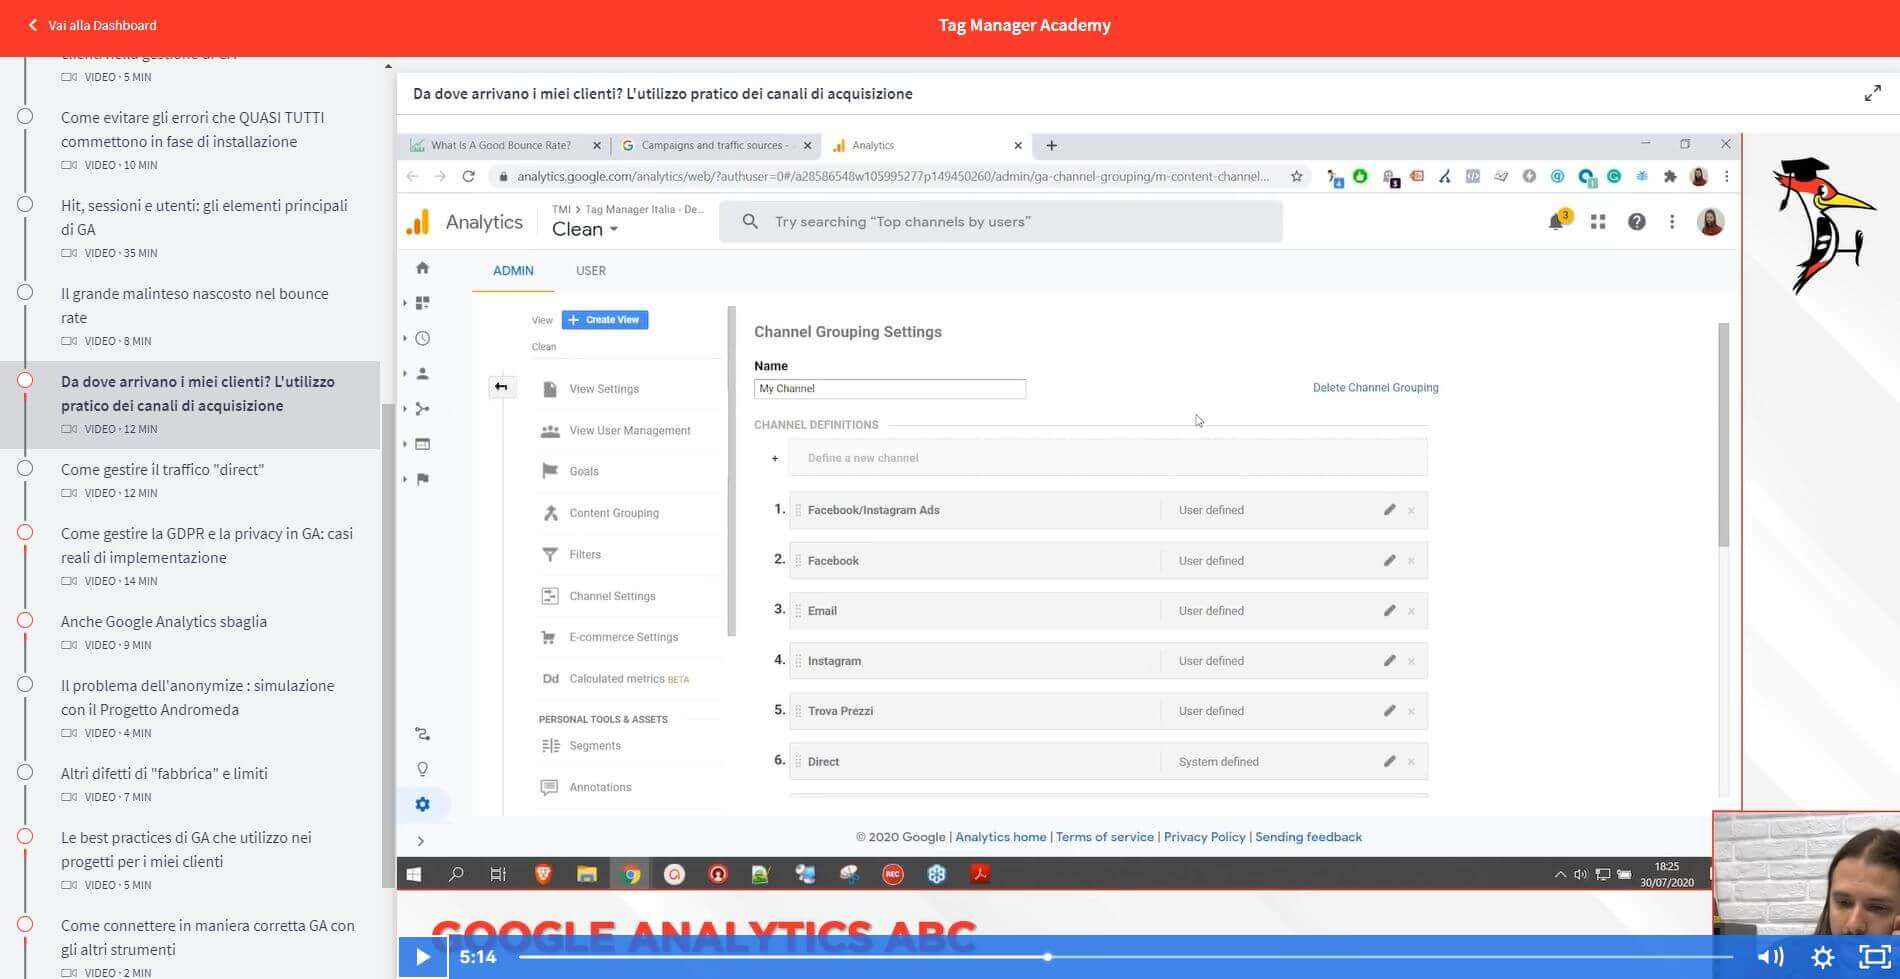Open the Analytics help question mark
The width and height of the screenshot is (1900, 979).
1636,222
